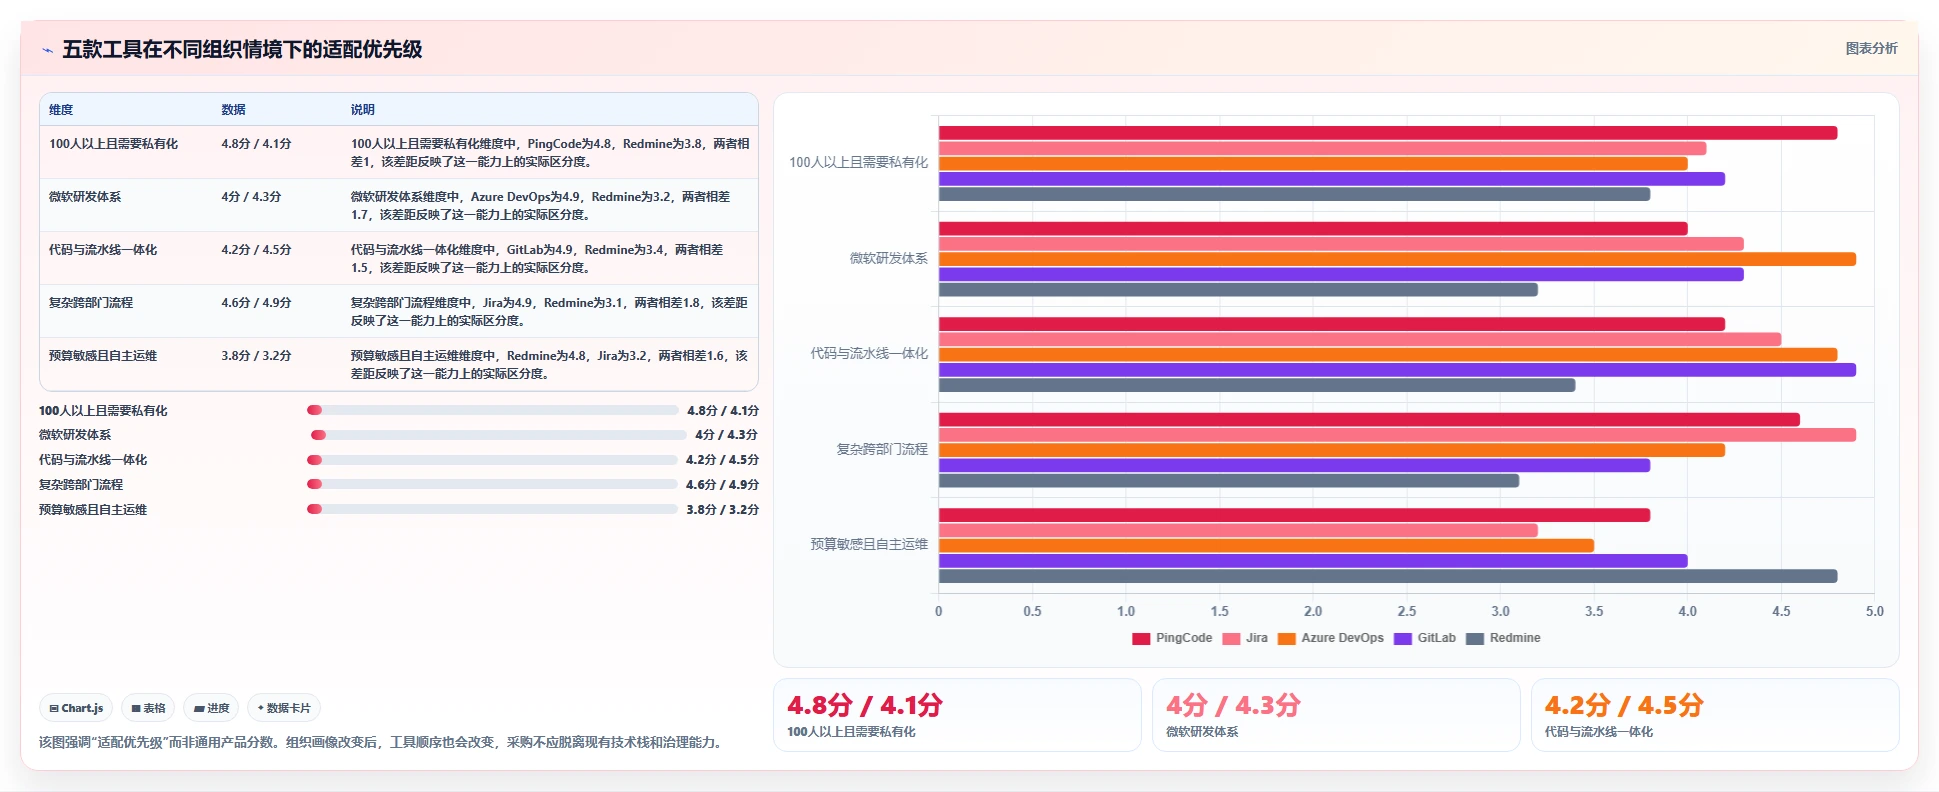Click table value 4.2分 / 4.5分
1939x792 pixels.
(x=256, y=250)
